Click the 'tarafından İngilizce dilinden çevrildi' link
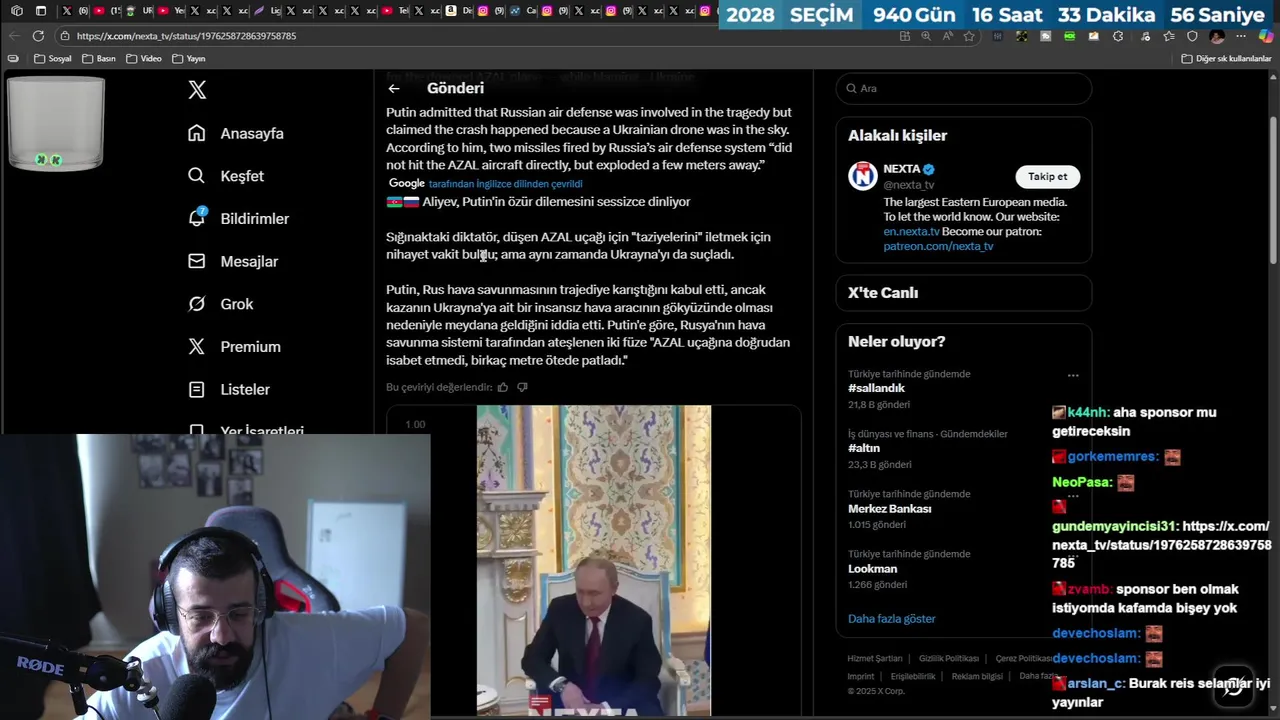The width and height of the screenshot is (1280, 720). (x=505, y=184)
